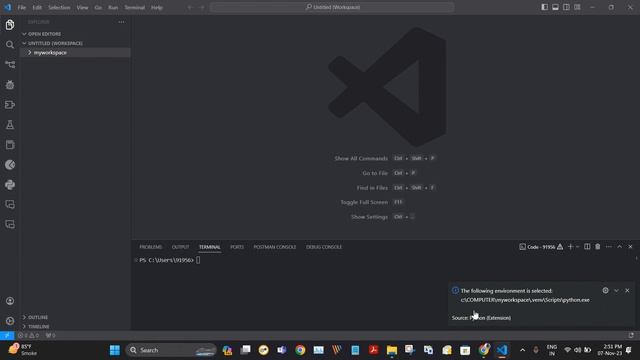The image size is (640, 360).
Task: Open the Run and Debug view
Action: [10, 84]
